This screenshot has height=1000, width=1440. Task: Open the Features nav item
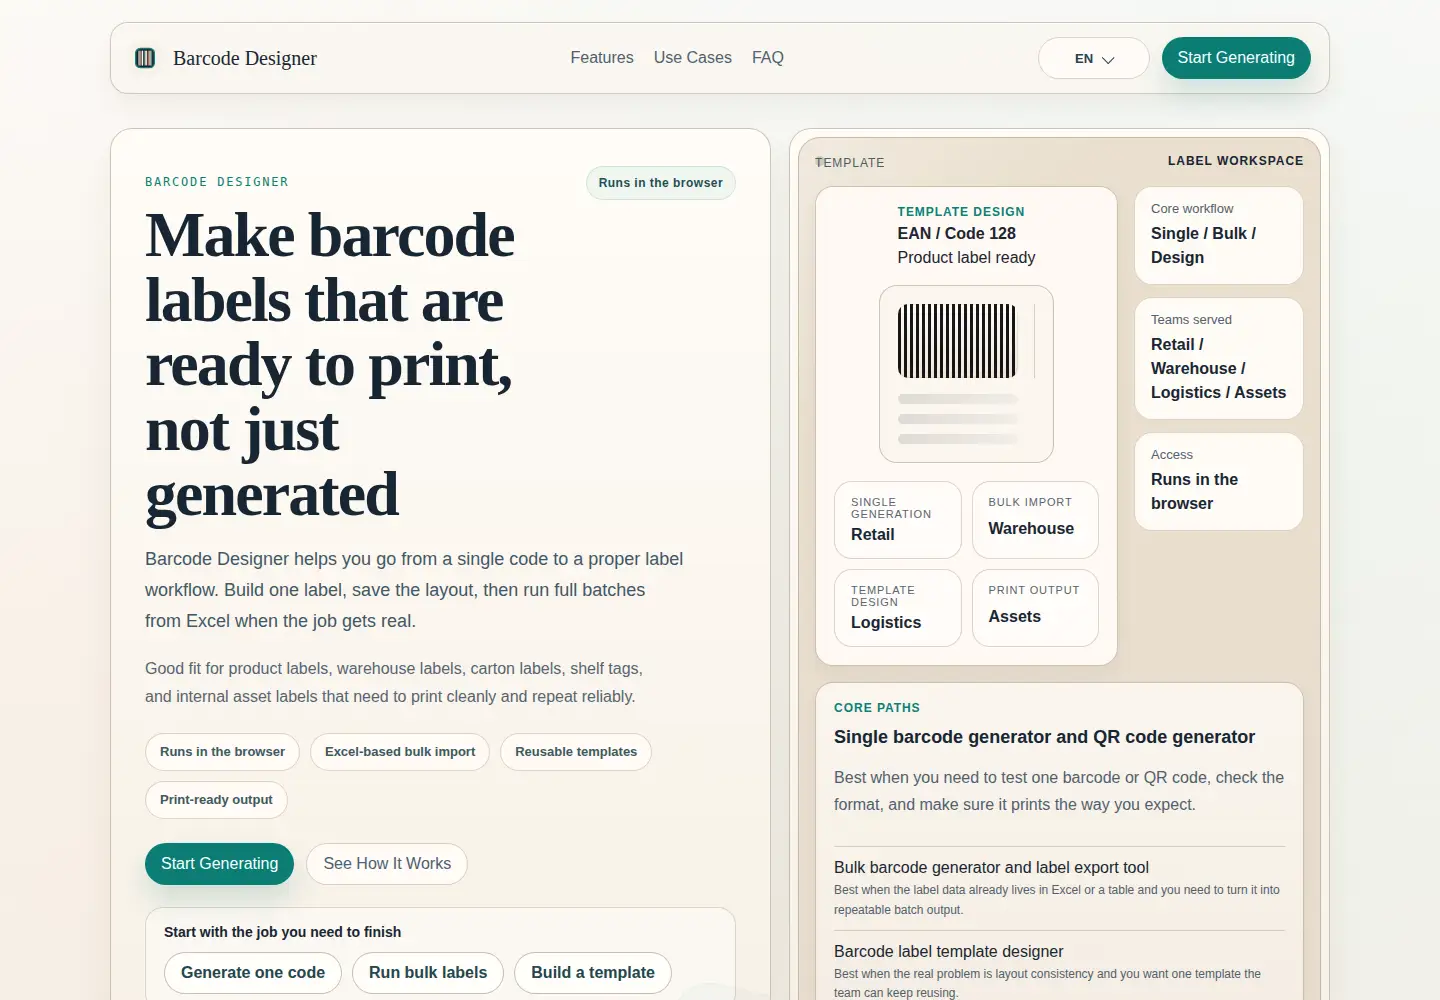tap(602, 58)
